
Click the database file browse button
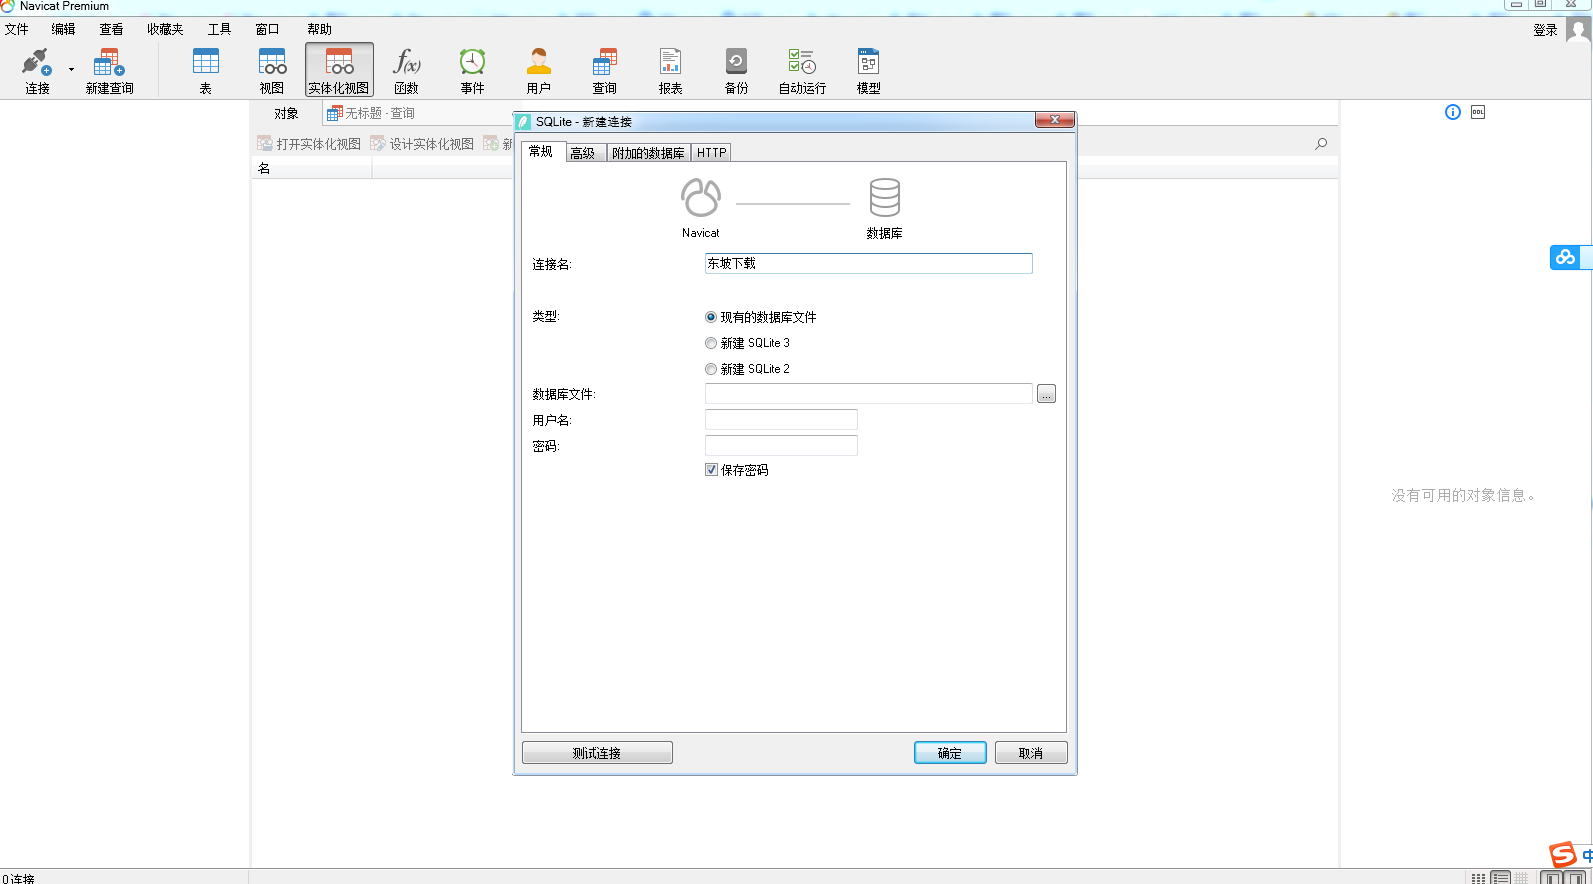(1046, 394)
